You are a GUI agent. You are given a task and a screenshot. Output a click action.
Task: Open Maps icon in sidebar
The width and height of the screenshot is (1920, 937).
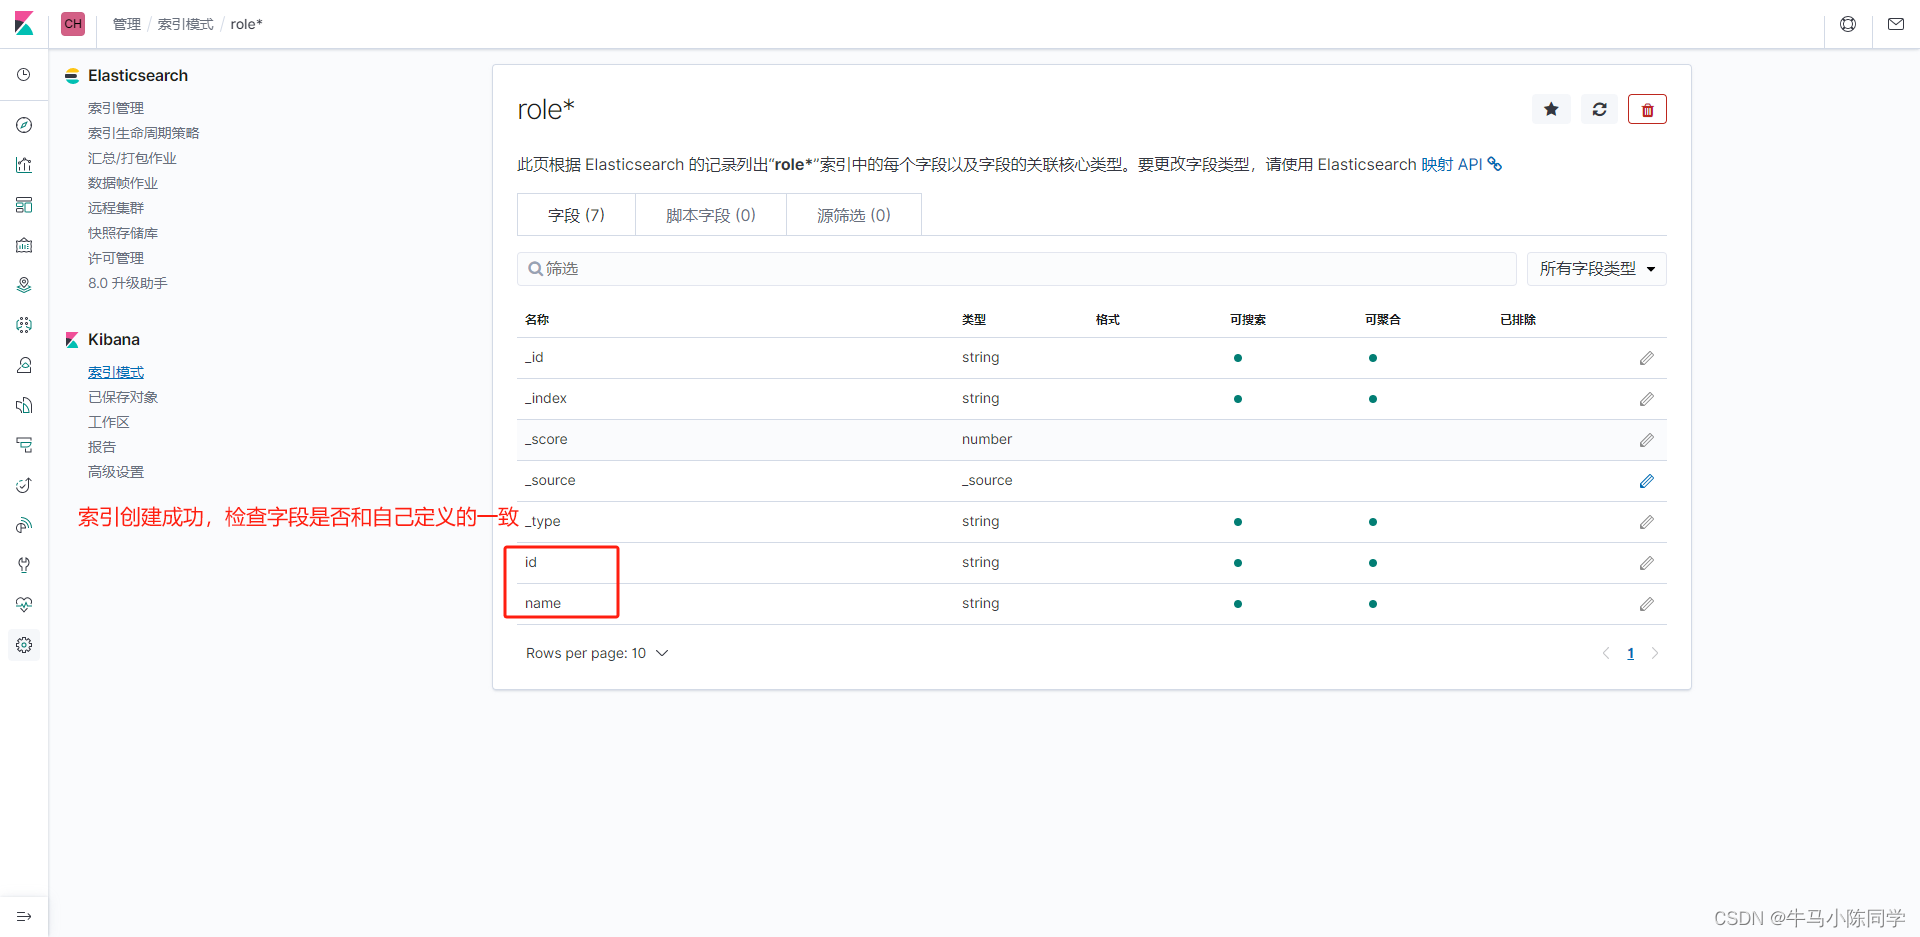(24, 285)
